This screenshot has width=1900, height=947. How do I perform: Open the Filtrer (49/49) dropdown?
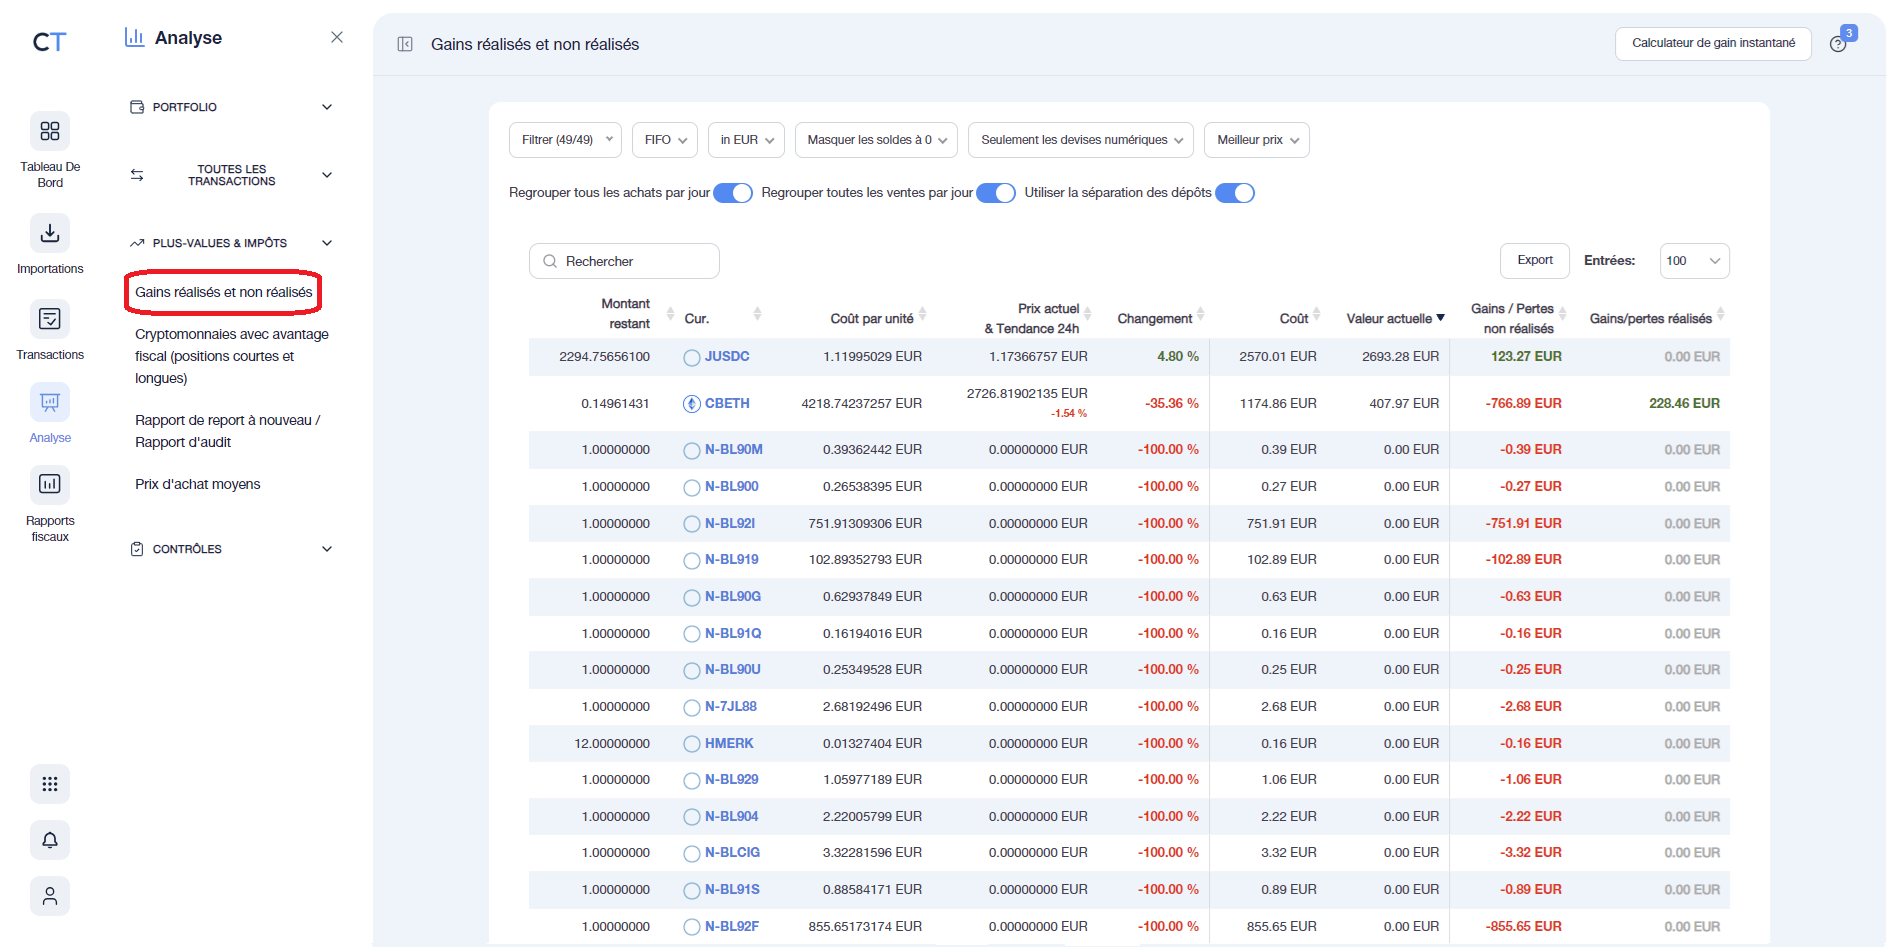[x=564, y=140]
